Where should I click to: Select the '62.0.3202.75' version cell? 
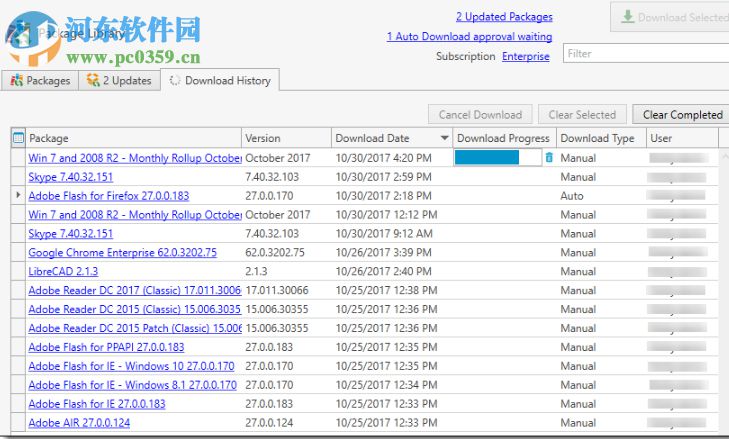pyautogui.click(x=286, y=253)
